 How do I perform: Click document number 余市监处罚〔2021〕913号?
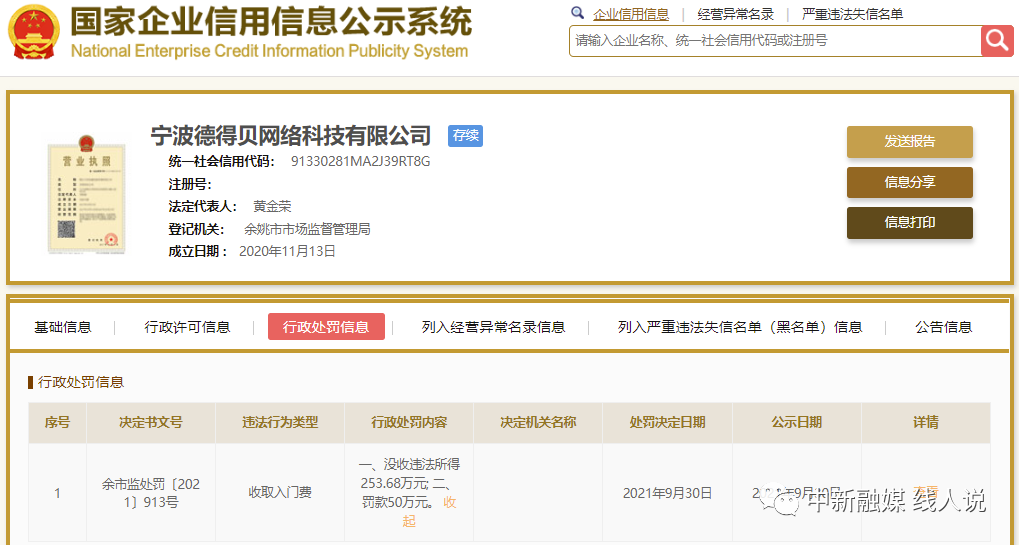coord(151,493)
